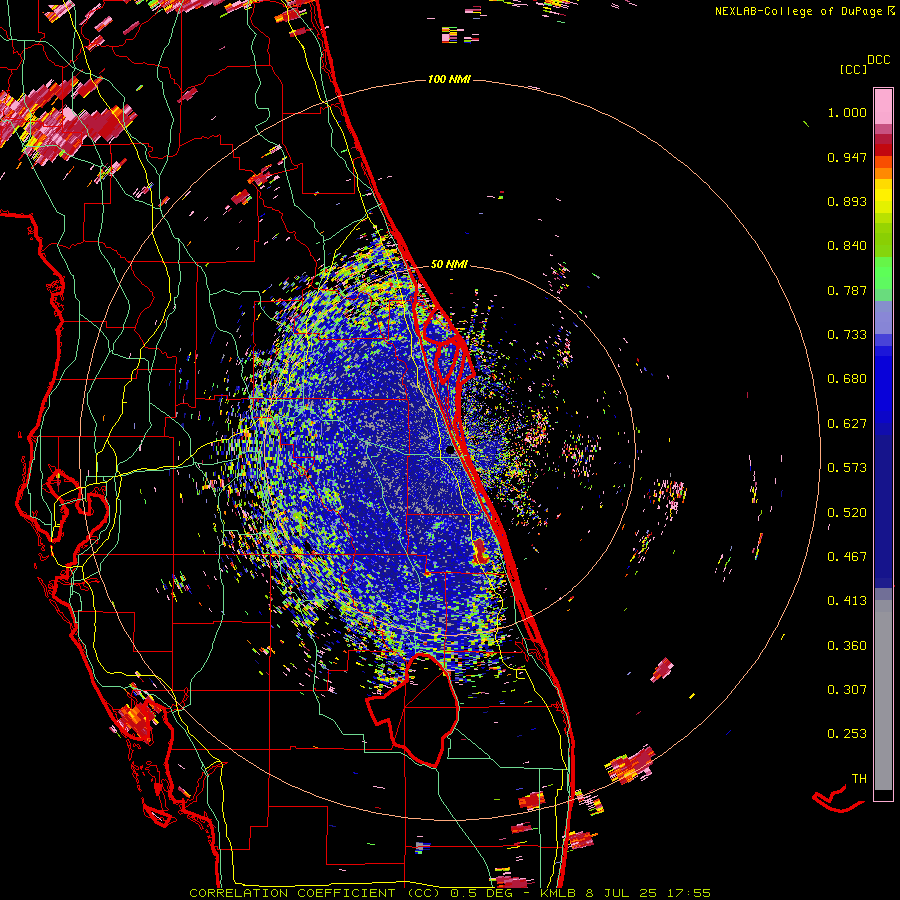Click the 0.413 color scale value
The height and width of the screenshot is (900, 900).
(x=847, y=601)
